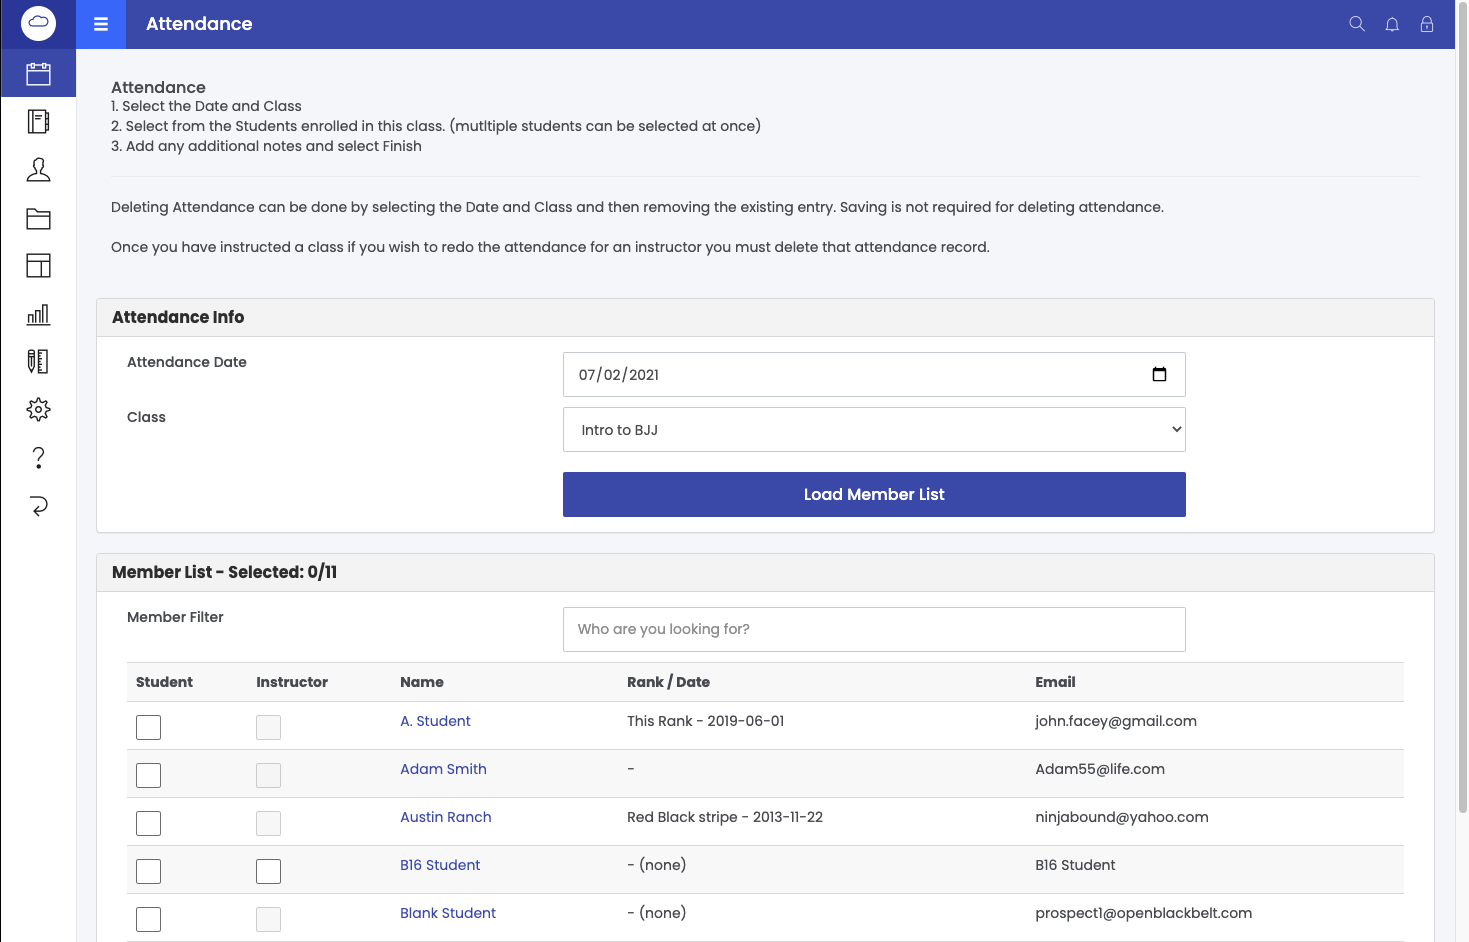This screenshot has height=942, width=1469.
Task: Check Student box for A. Student
Action: point(148,727)
